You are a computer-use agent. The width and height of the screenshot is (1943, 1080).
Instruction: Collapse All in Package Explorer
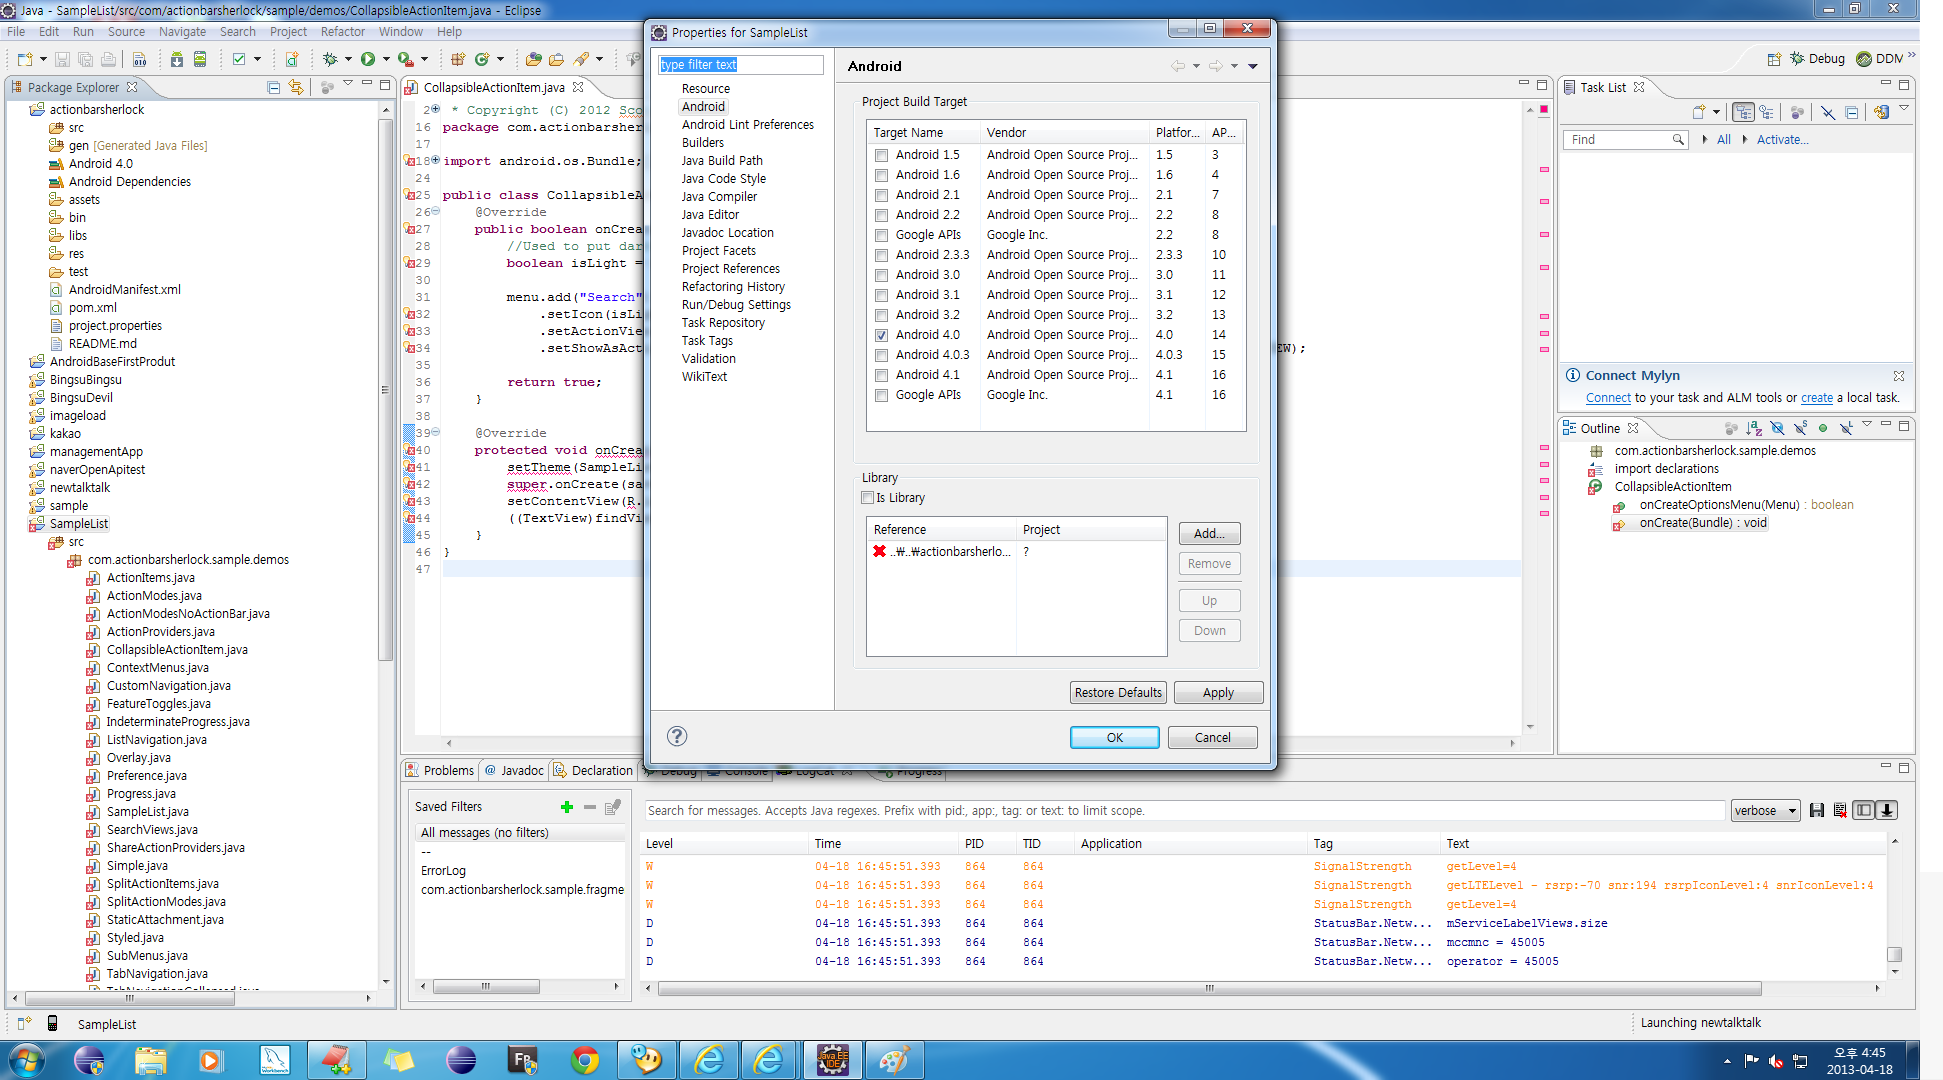point(273,87)
